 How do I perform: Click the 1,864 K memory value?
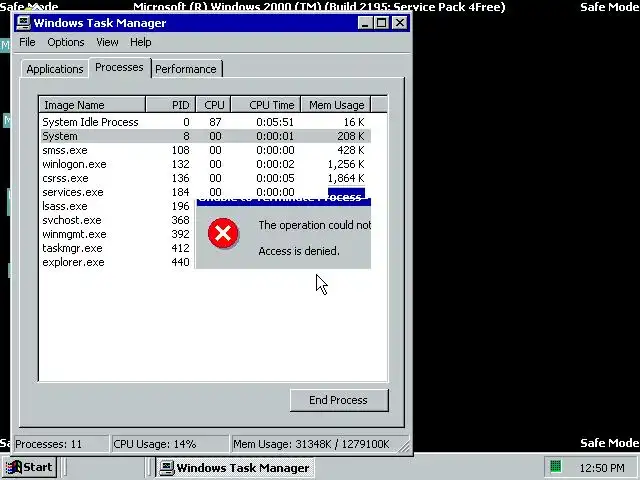346,178
